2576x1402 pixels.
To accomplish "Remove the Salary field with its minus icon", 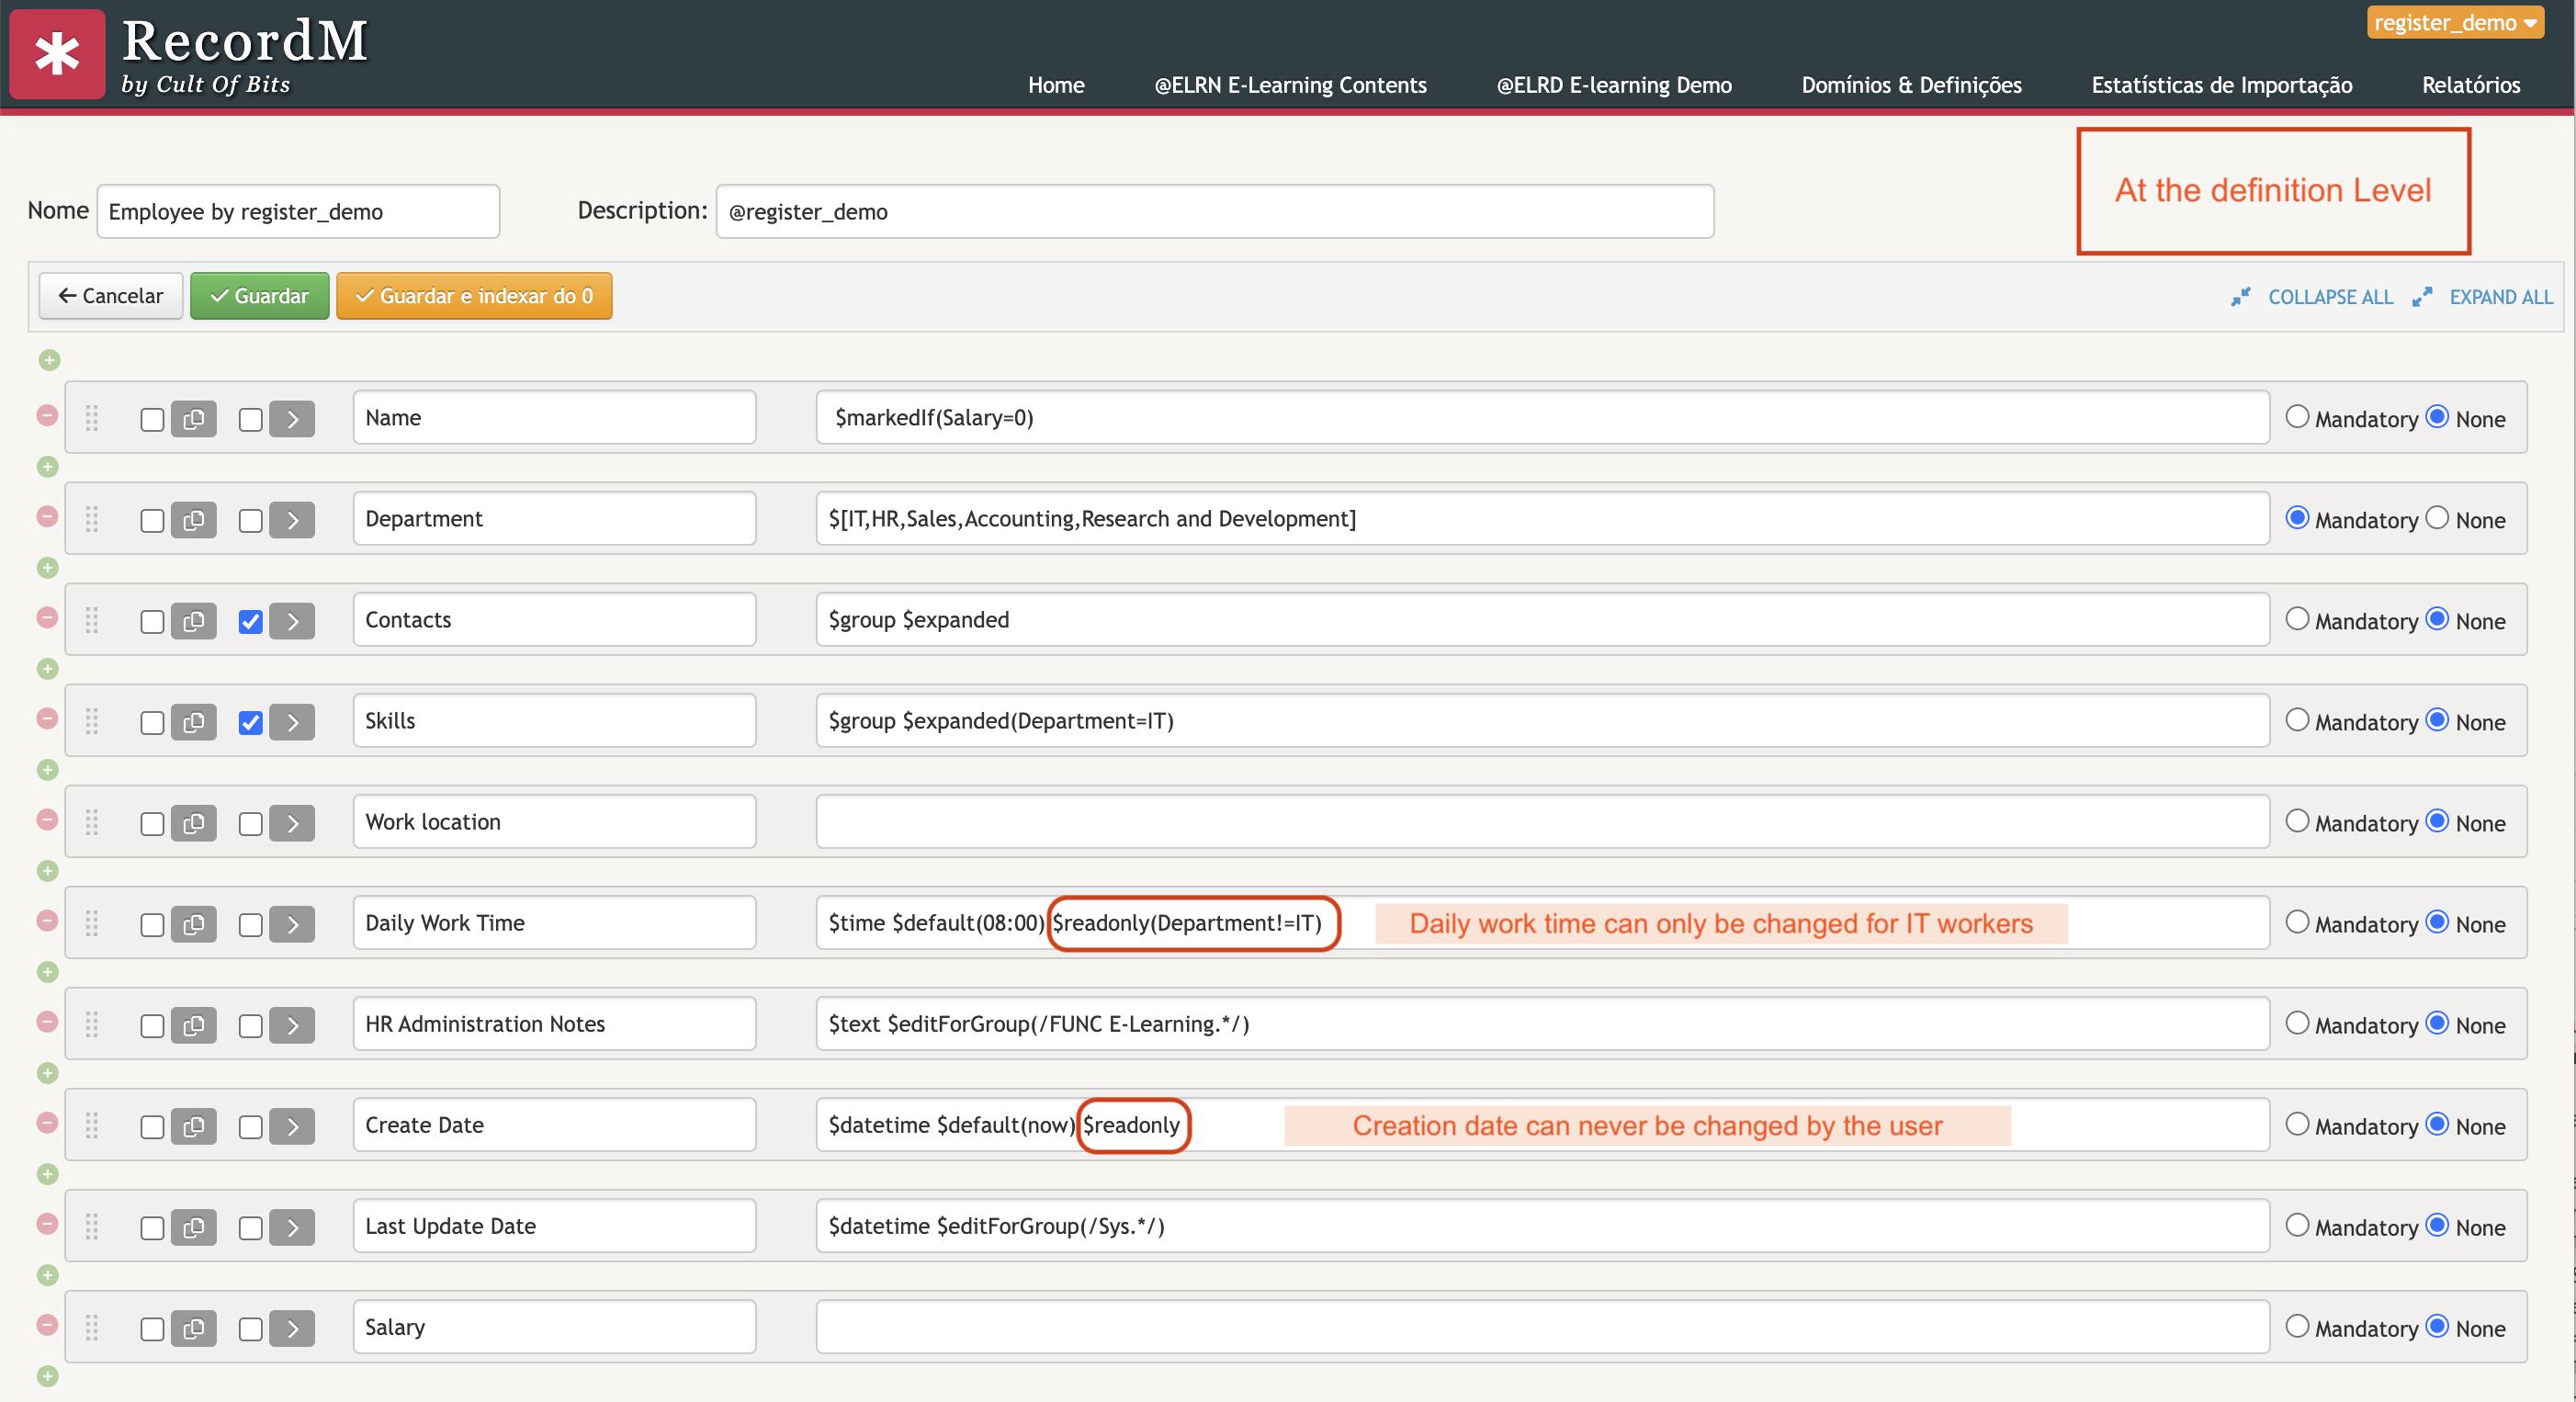I will point(47,1324).
